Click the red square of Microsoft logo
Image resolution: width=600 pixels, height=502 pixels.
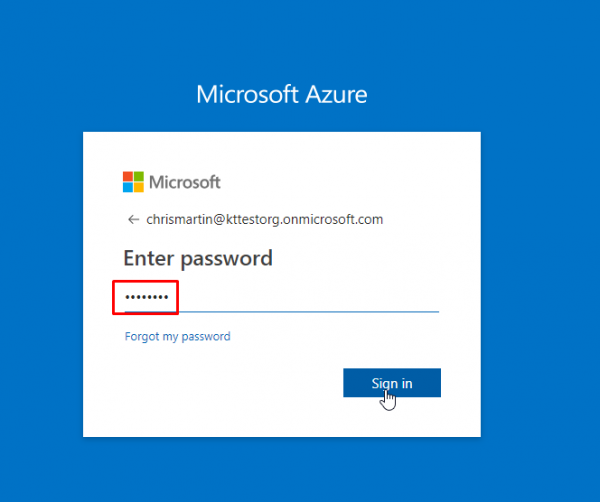tap(128, 176)
